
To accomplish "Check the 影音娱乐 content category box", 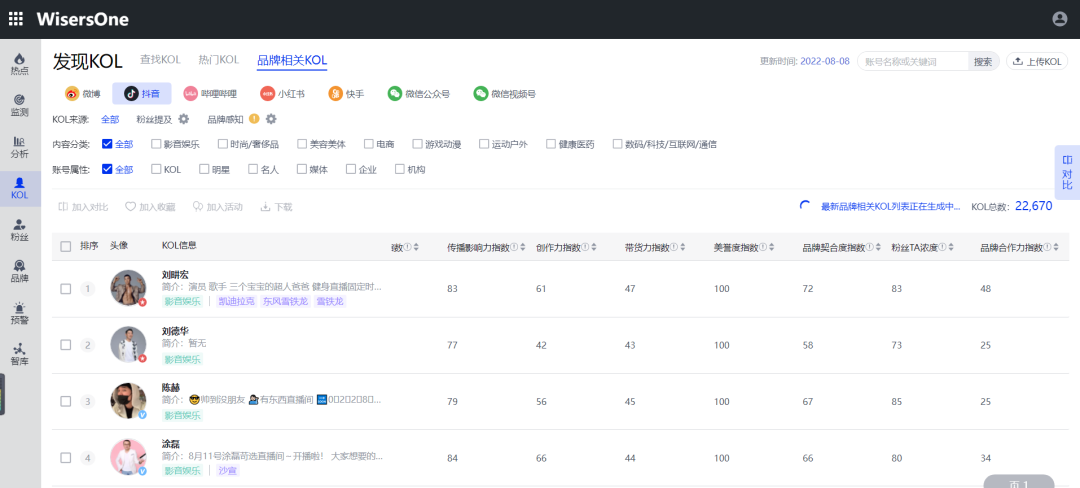I will click(156, 144).
